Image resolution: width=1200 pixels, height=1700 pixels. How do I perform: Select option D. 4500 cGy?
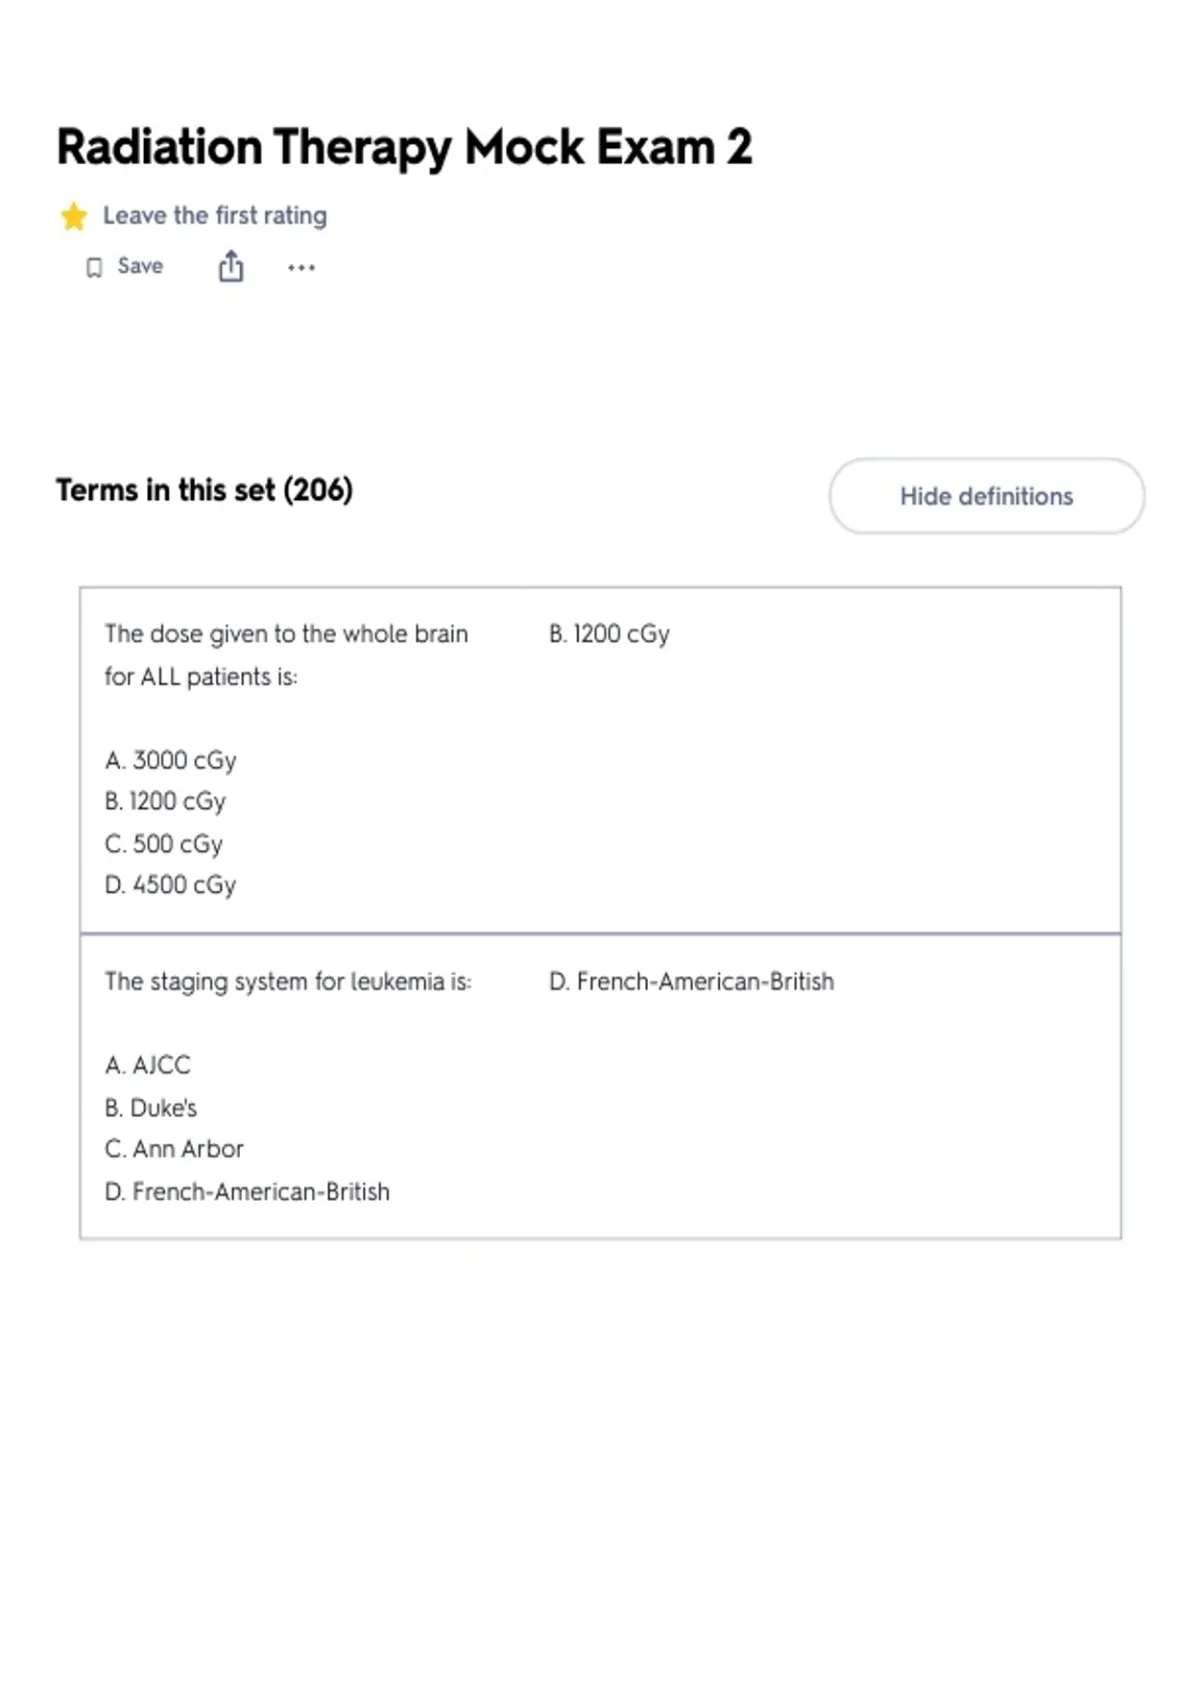click(x=171, y=885)
